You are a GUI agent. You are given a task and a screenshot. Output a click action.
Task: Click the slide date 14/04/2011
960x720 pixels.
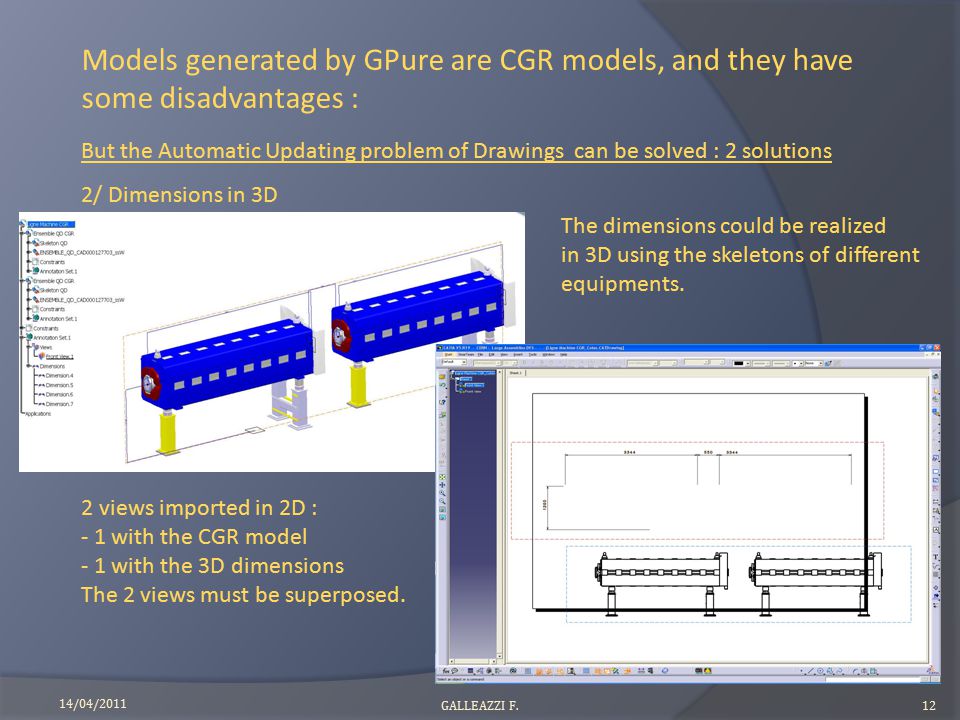(93, 703)
